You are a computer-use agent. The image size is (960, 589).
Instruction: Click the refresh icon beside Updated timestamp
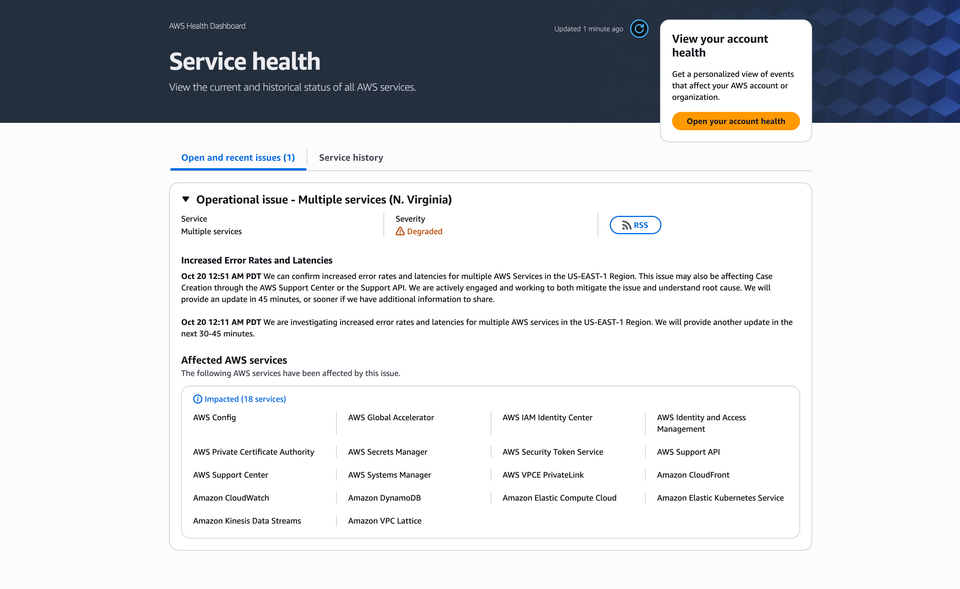tap(639, 29)
